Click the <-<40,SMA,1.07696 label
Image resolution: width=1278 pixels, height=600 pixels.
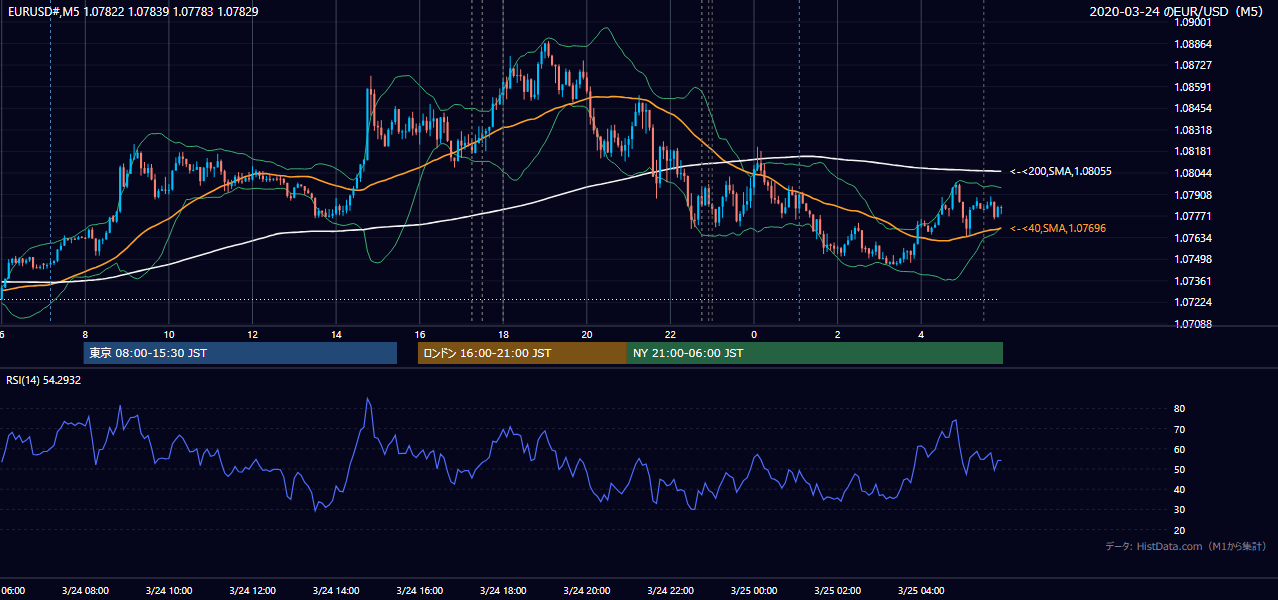click(x=1058, y=229)
